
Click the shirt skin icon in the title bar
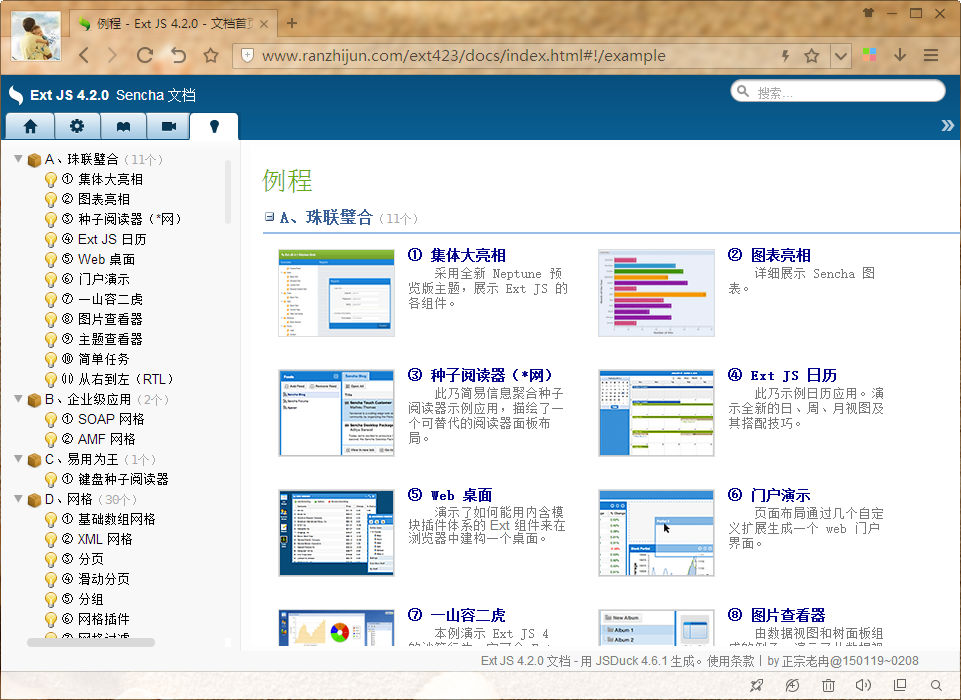868,12
